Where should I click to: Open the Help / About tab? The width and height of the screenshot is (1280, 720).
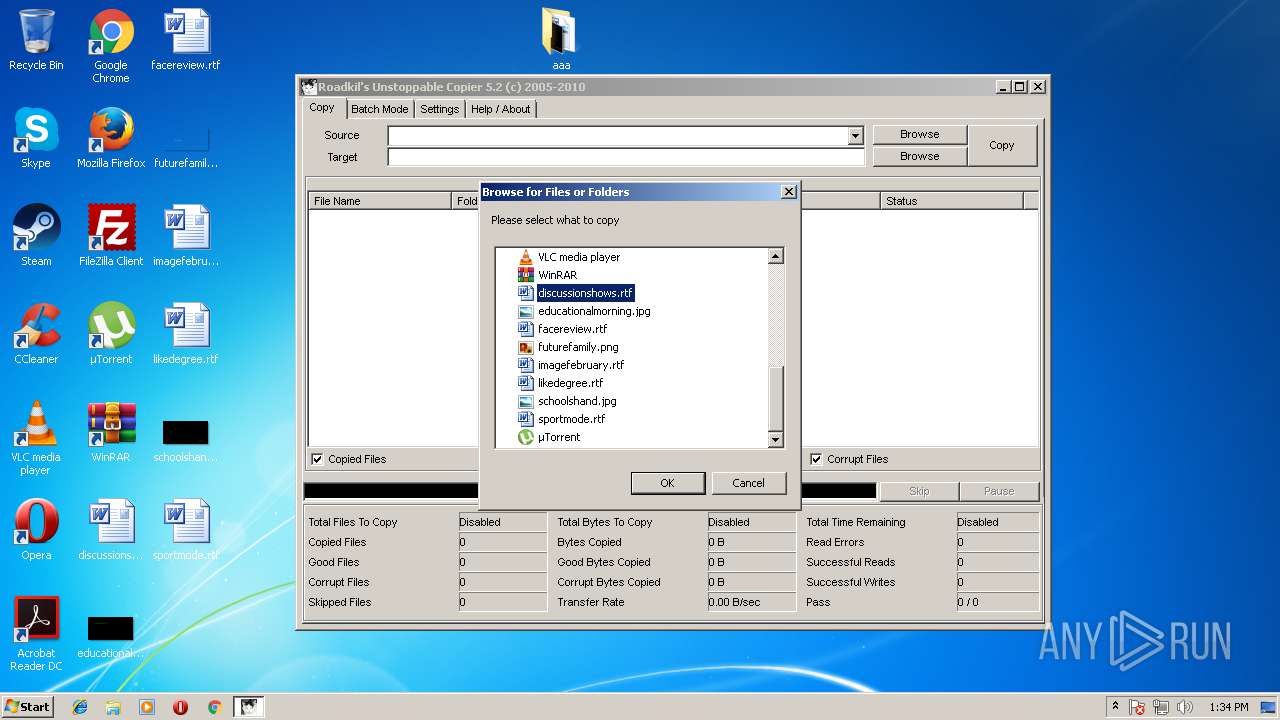pyautogui.click(x=500, y=109)
